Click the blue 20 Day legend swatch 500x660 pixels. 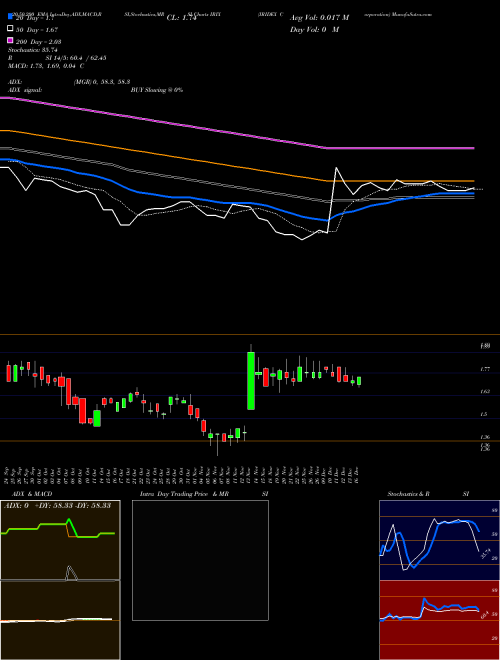point(11,16)
